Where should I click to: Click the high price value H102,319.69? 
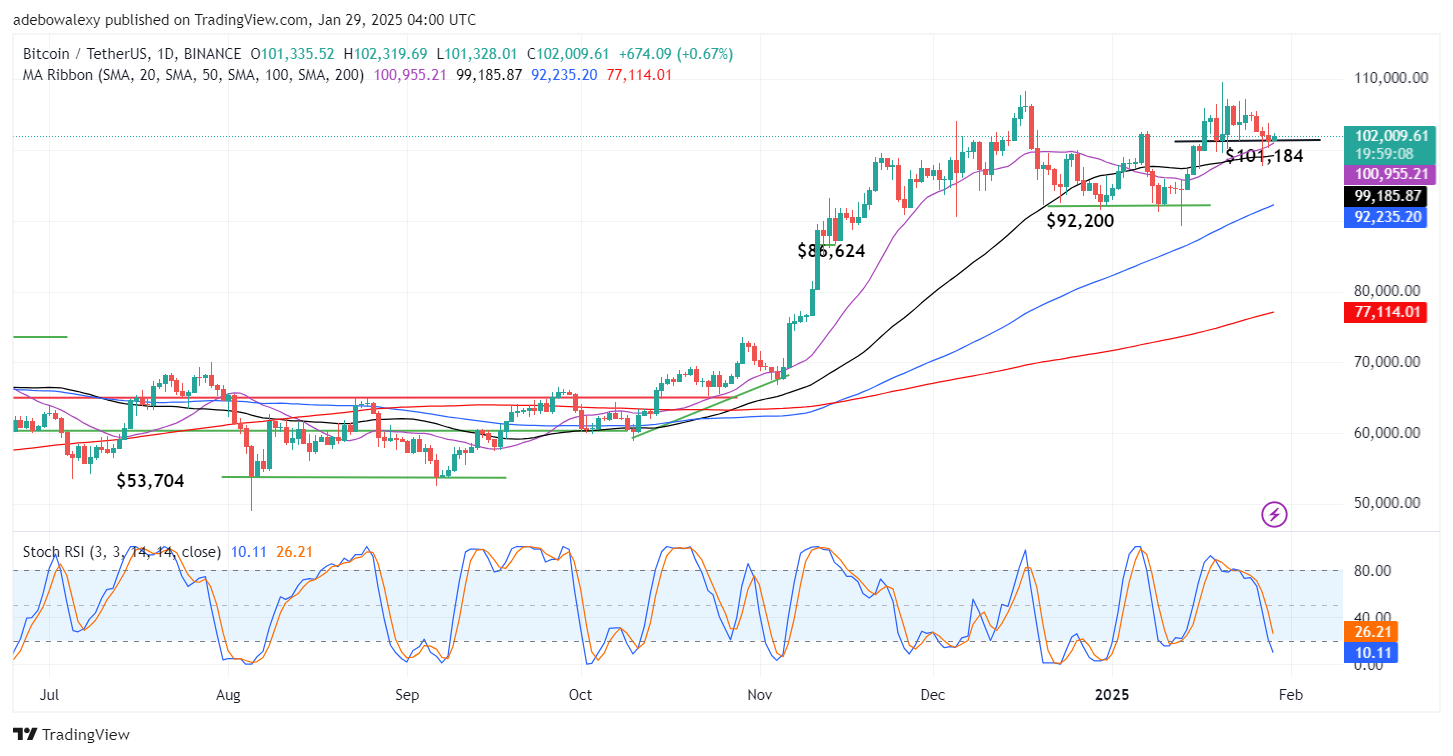[388, 54]
